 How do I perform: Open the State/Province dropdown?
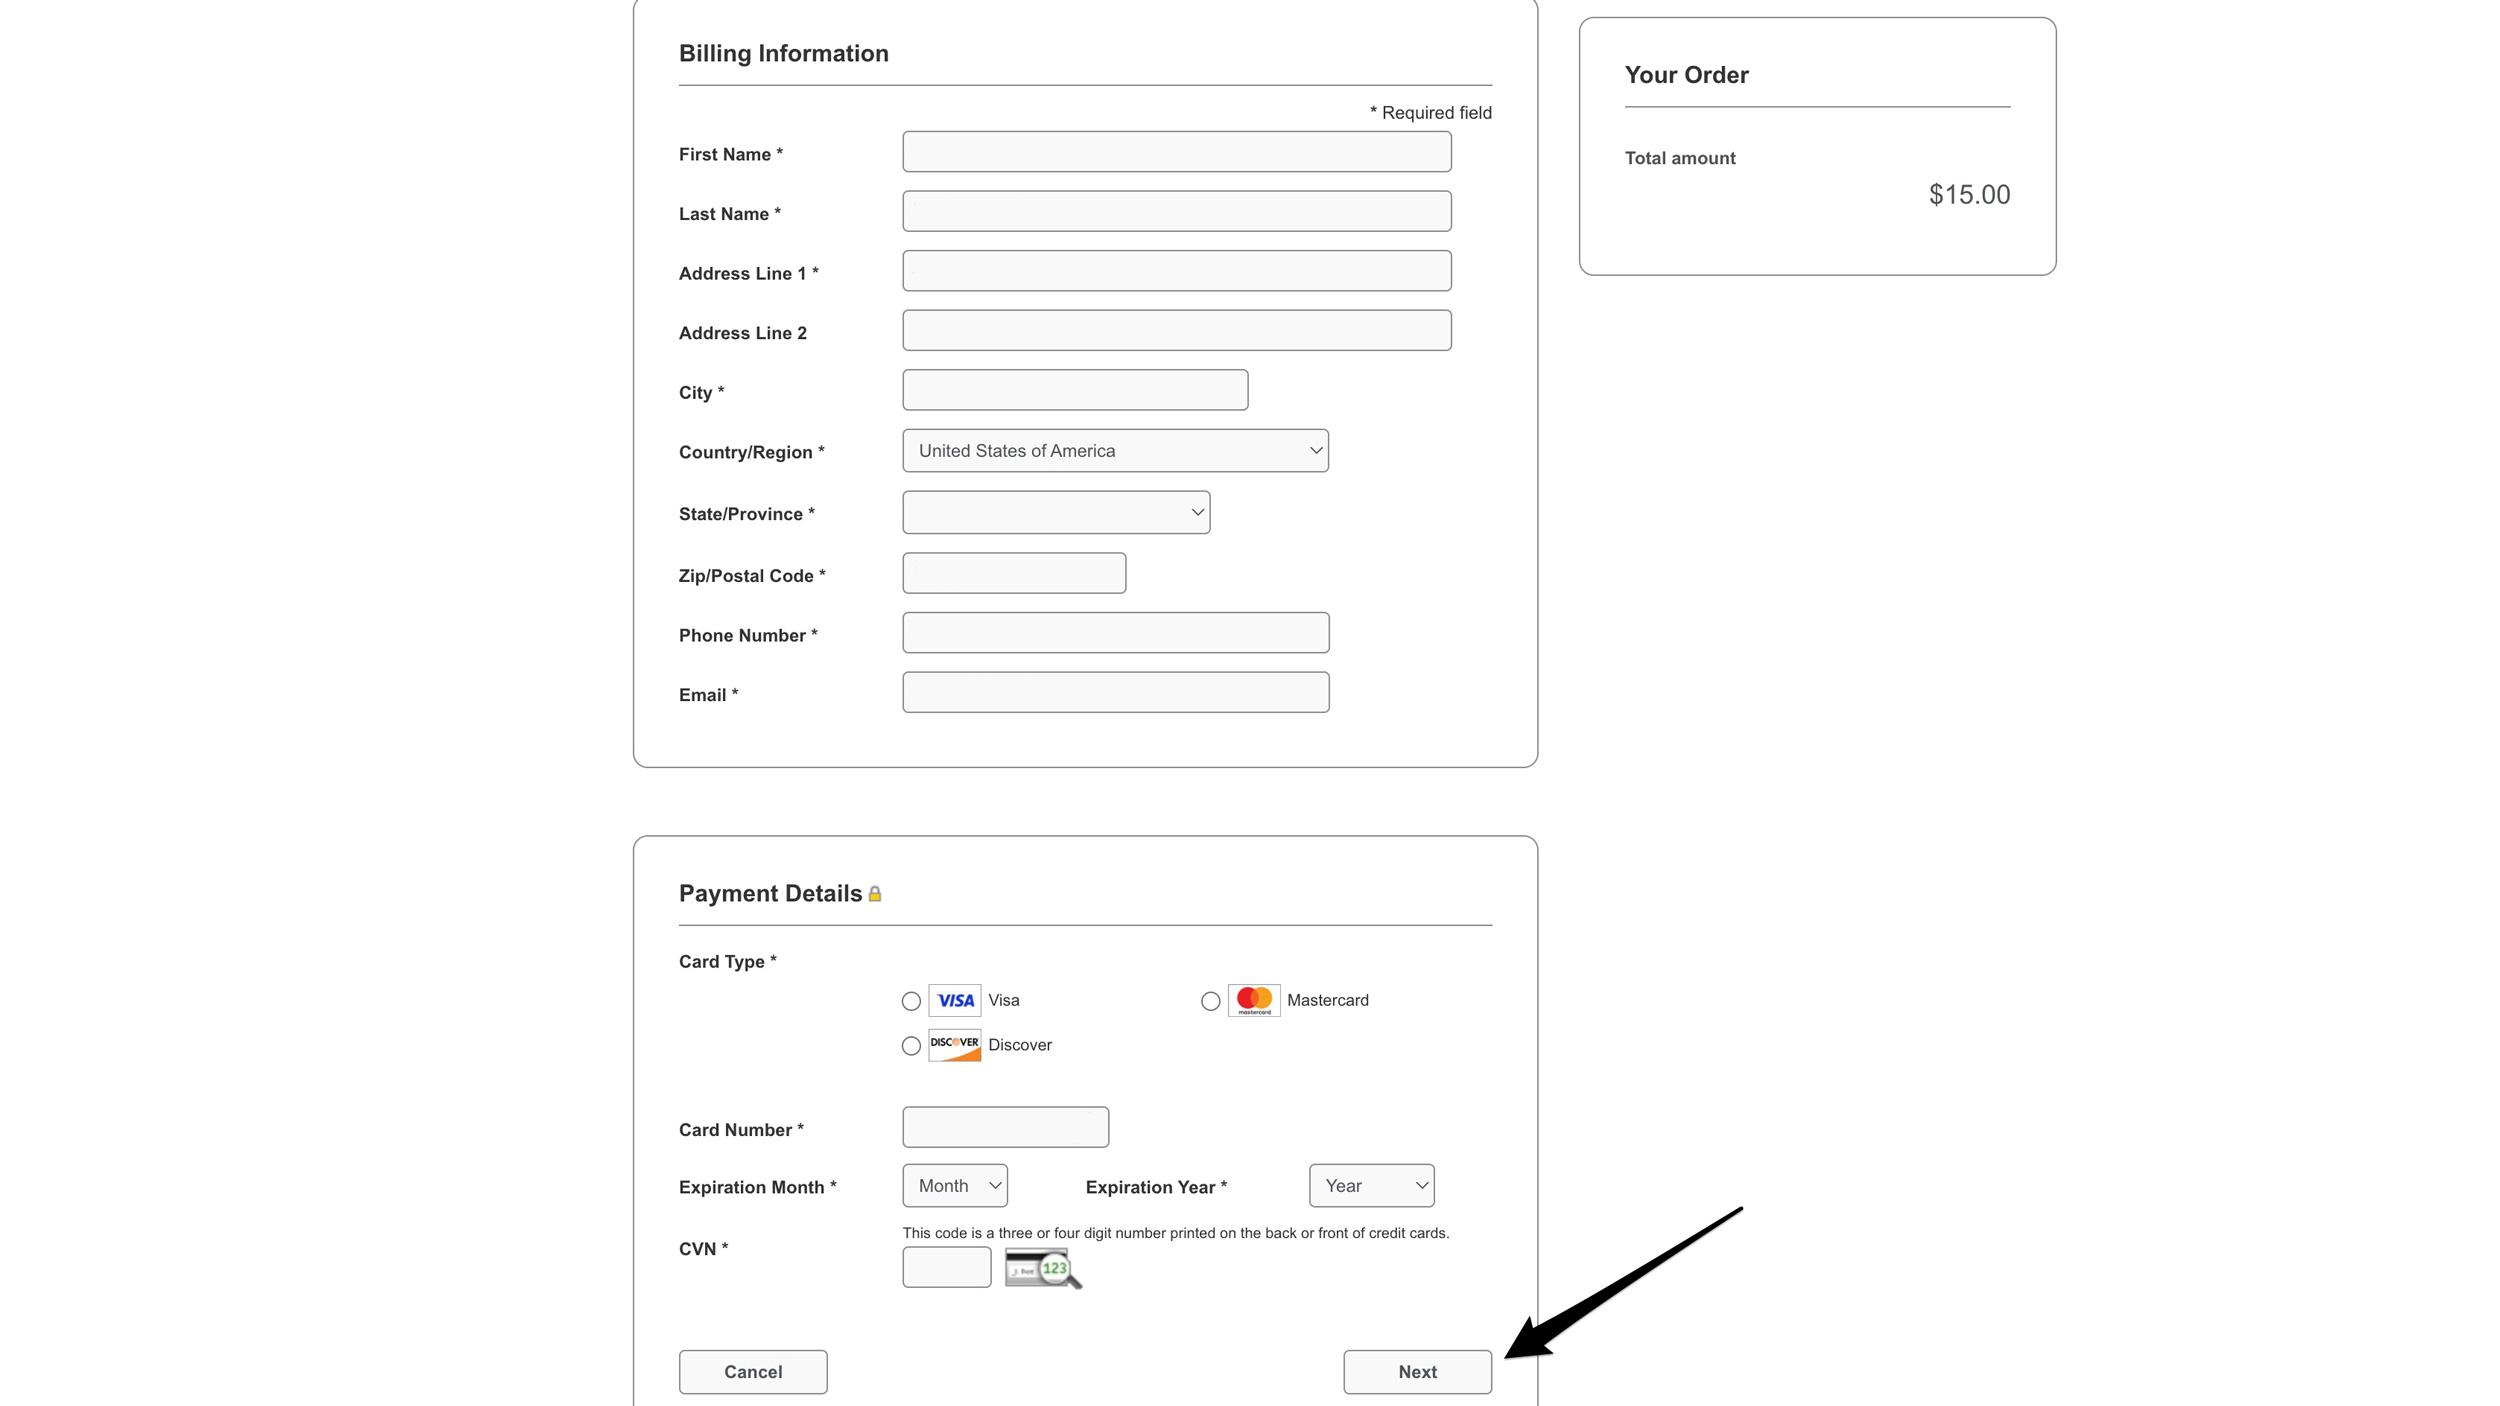[1055, 512]
